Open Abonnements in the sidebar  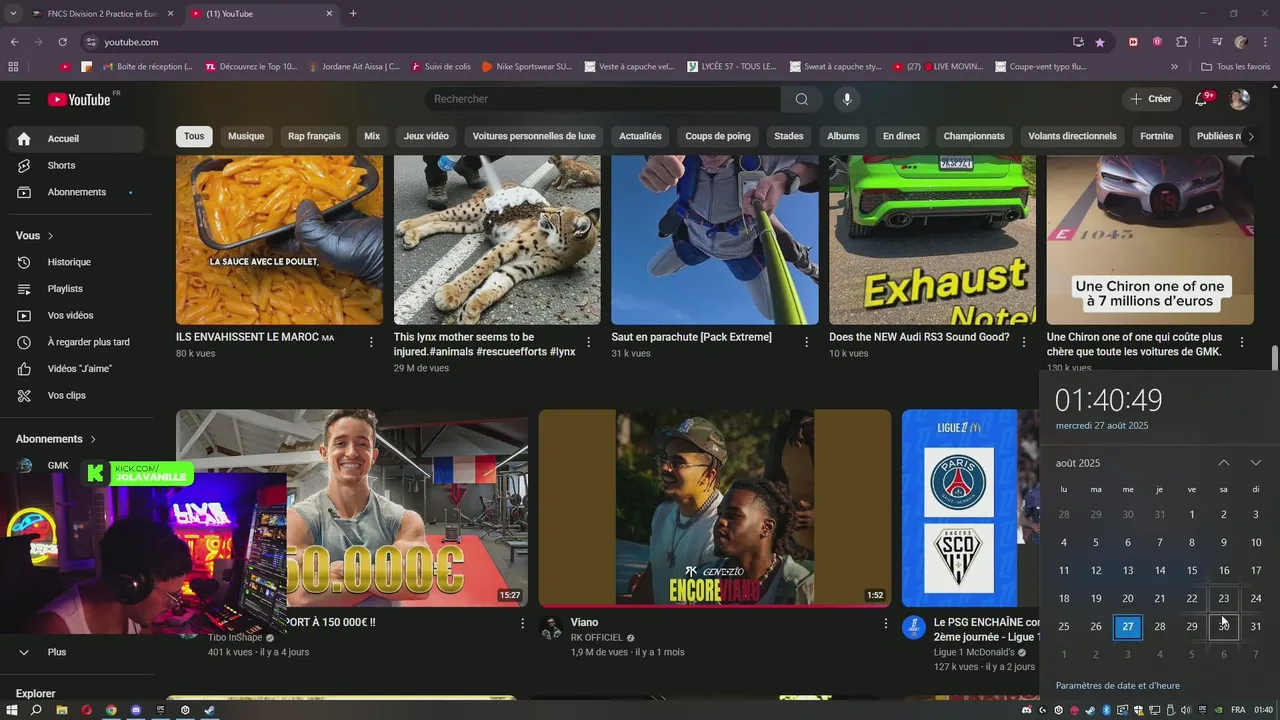point(76,192)
